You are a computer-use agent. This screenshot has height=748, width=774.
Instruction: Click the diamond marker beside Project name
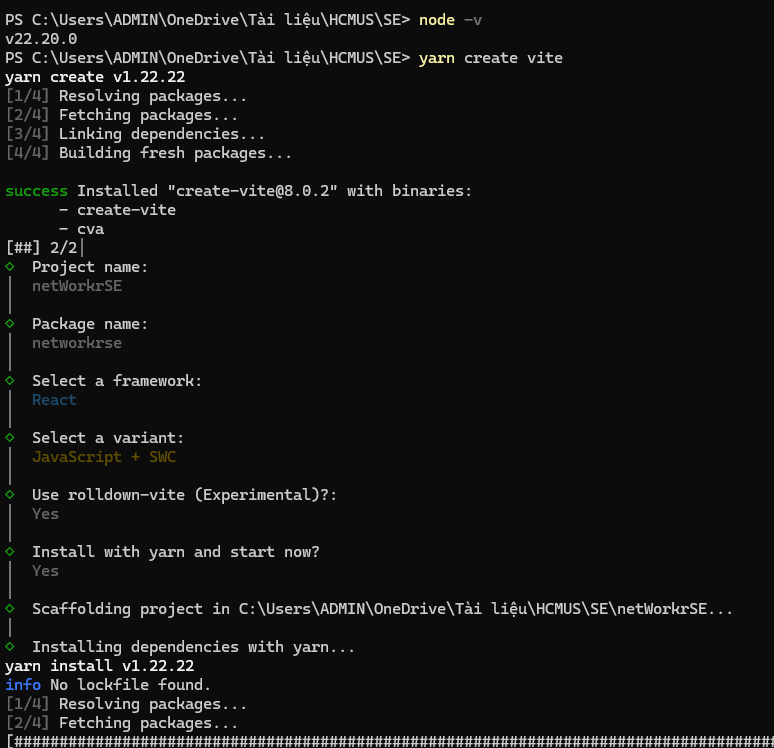coord(10,267)
